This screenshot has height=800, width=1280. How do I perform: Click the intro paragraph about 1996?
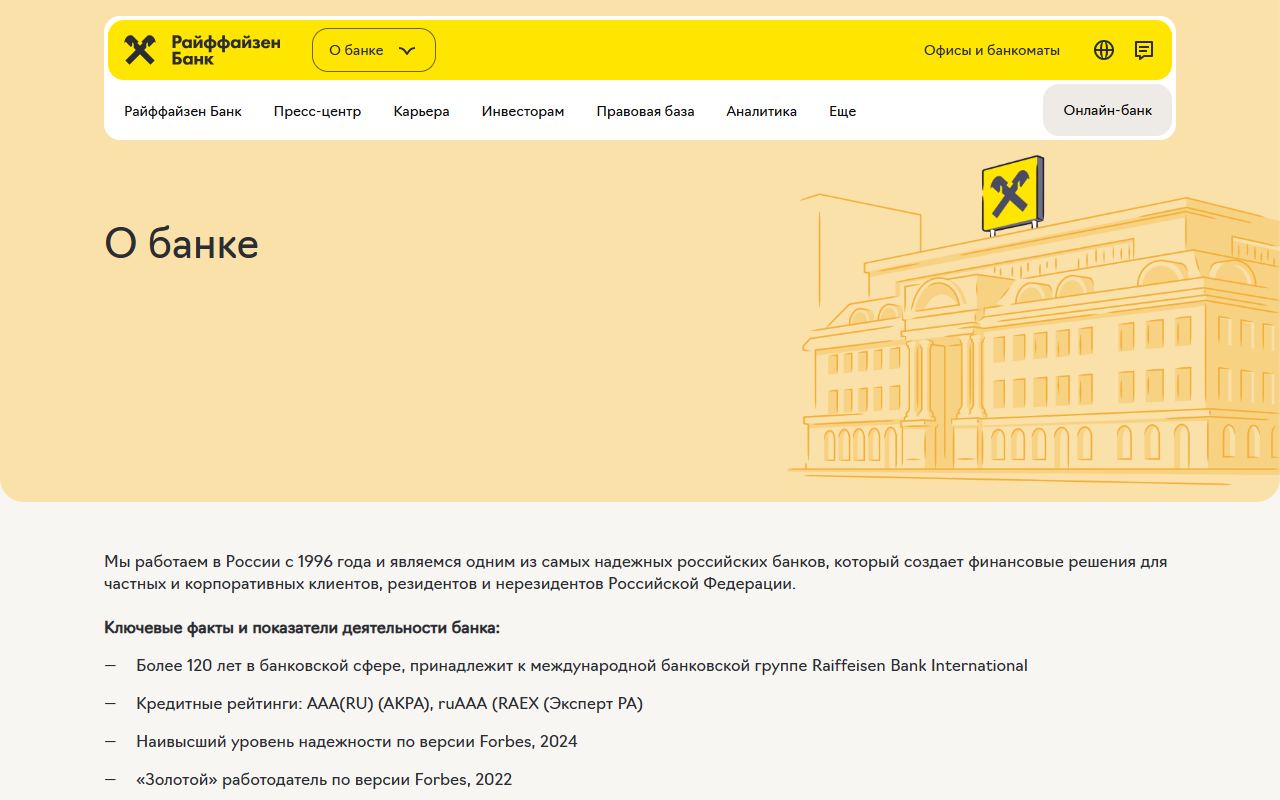(636, 573)
